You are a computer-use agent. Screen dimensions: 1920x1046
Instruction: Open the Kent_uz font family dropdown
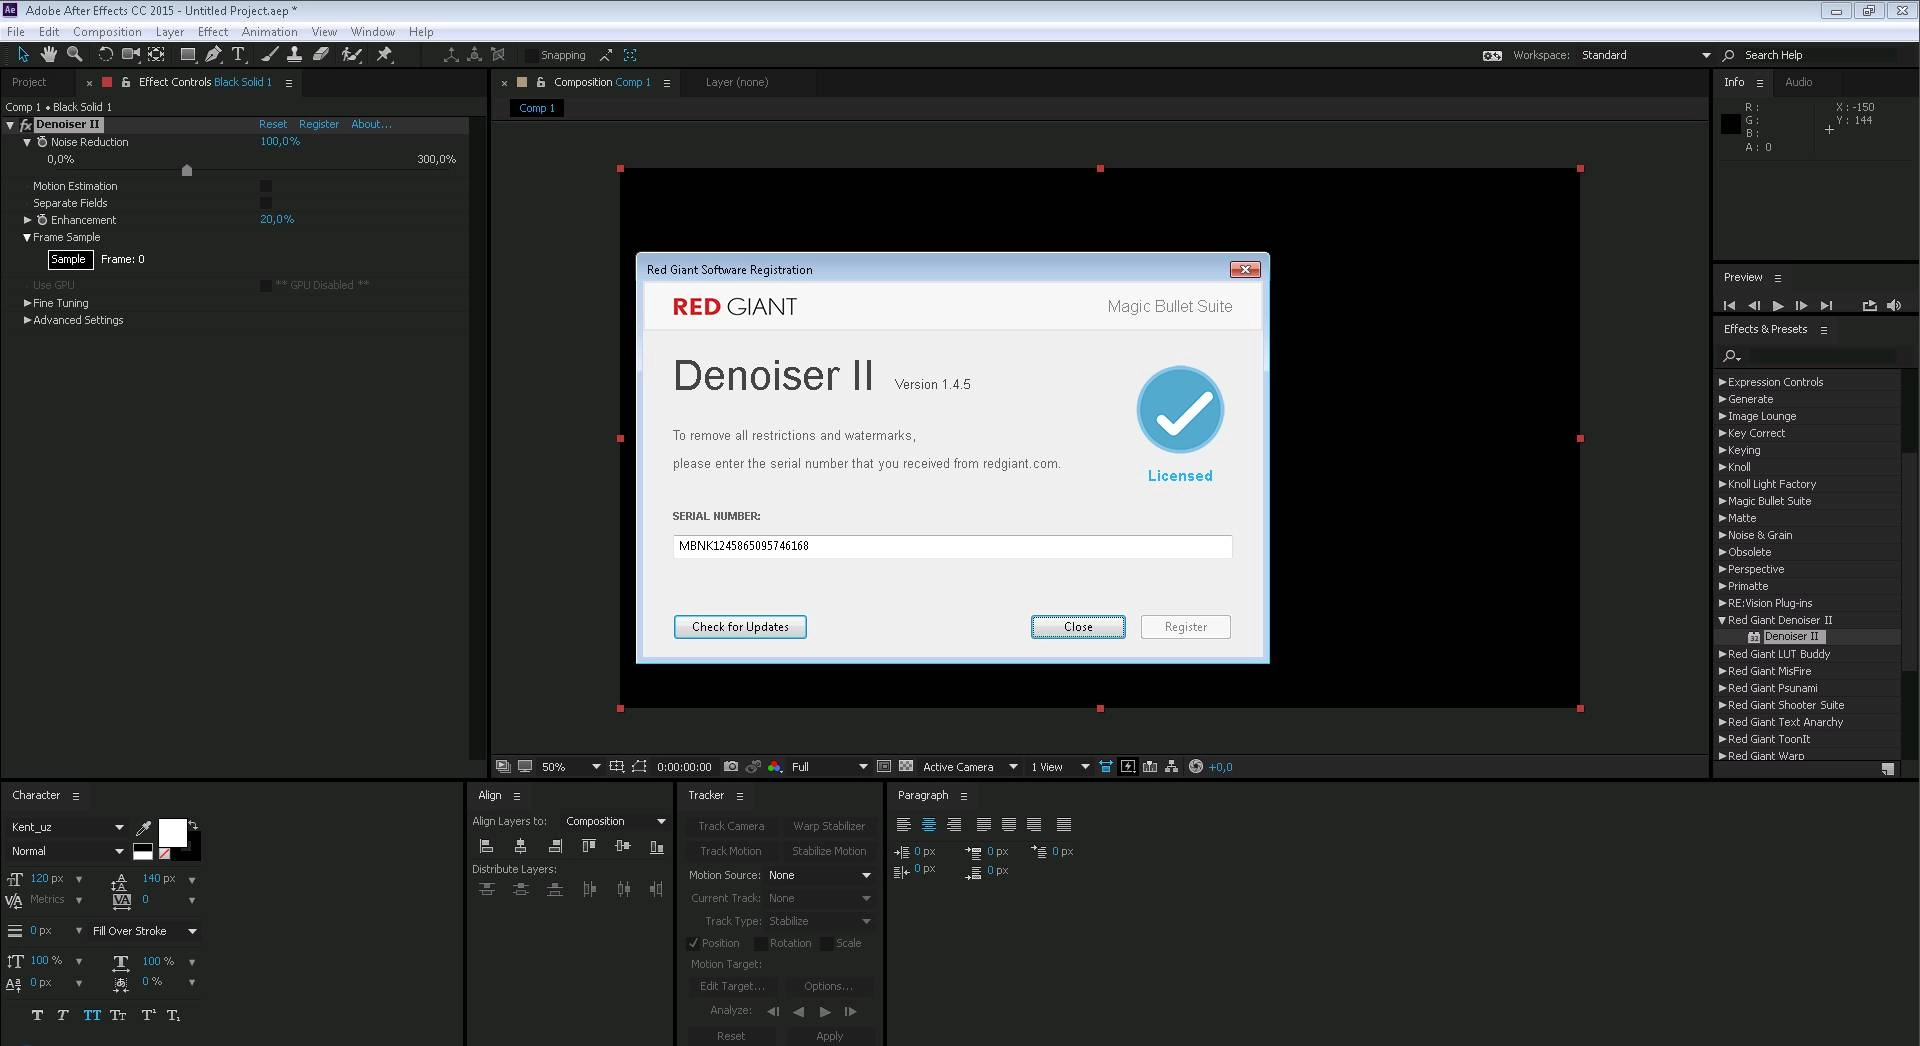[x=67, y=827]
